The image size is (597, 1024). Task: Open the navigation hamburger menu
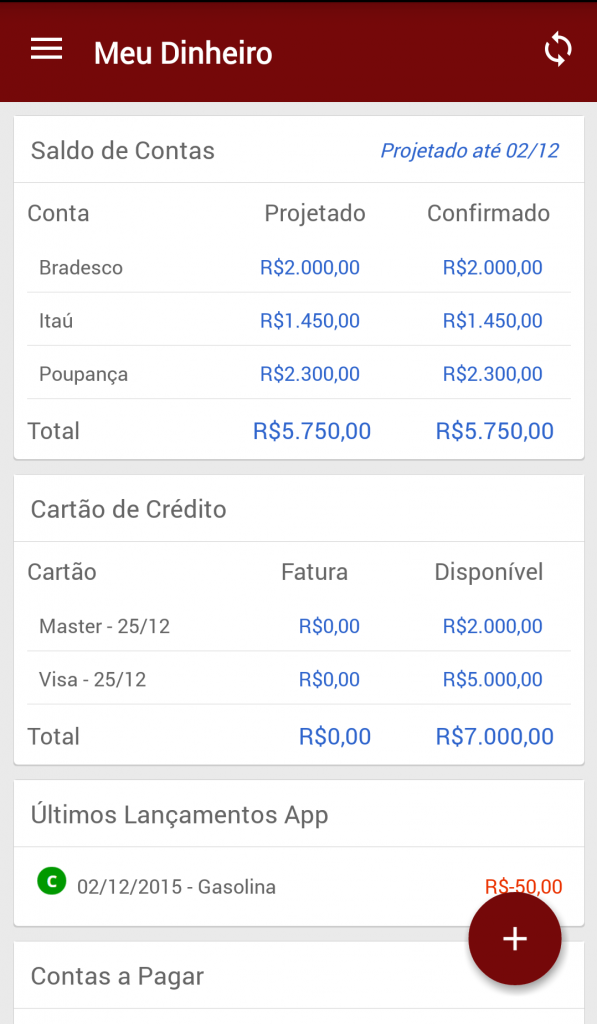click(45, 49)
